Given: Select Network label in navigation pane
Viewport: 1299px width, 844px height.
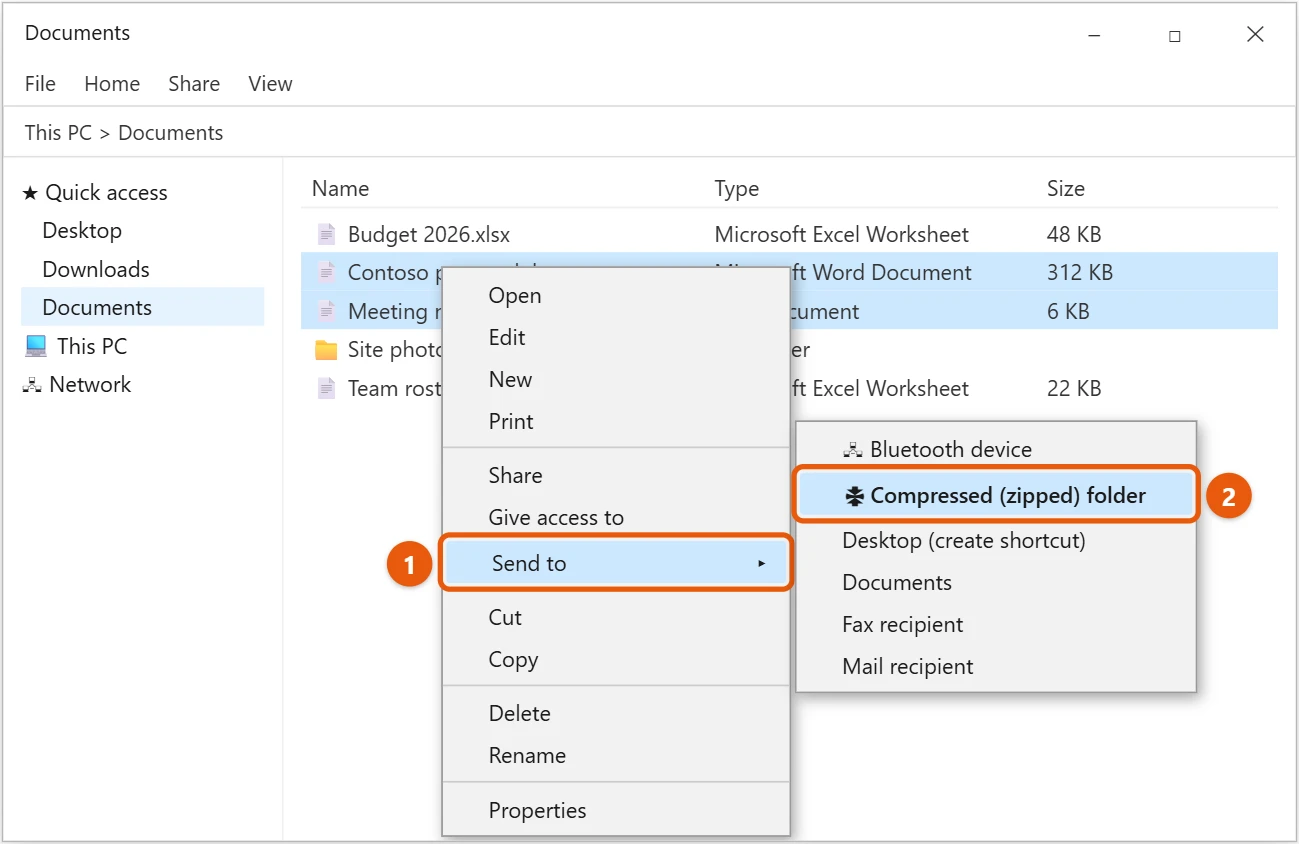Looking at the screenshot, I should point(90,385).
